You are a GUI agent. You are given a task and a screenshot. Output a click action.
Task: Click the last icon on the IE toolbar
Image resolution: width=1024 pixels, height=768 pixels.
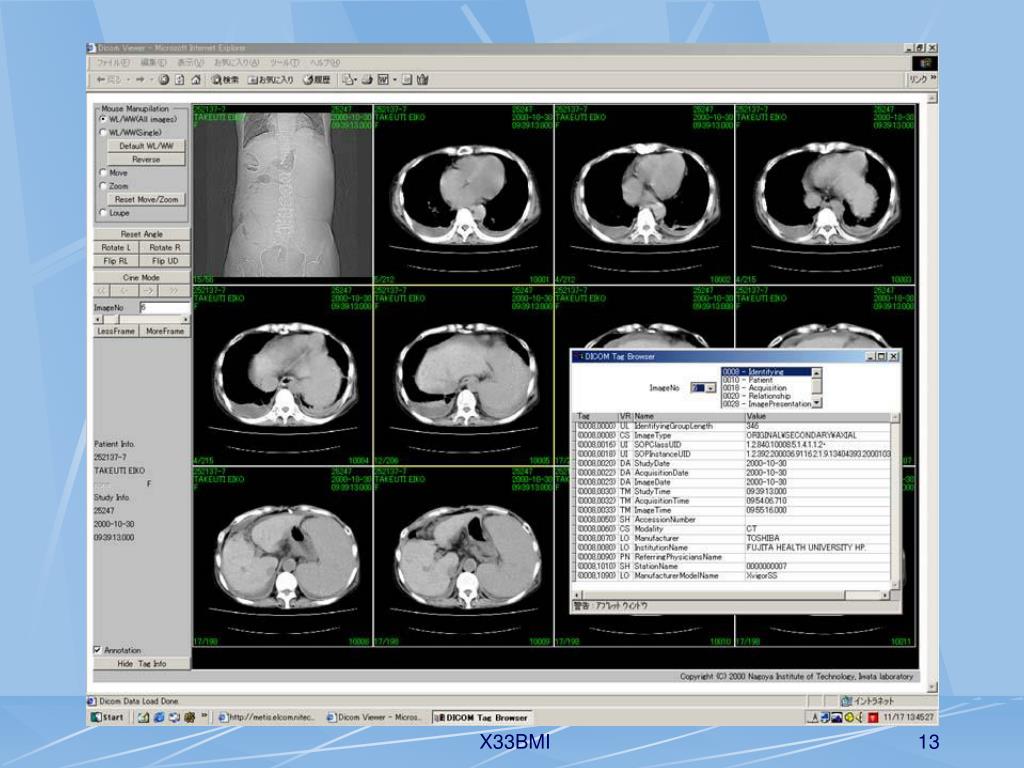pos(423,80)
